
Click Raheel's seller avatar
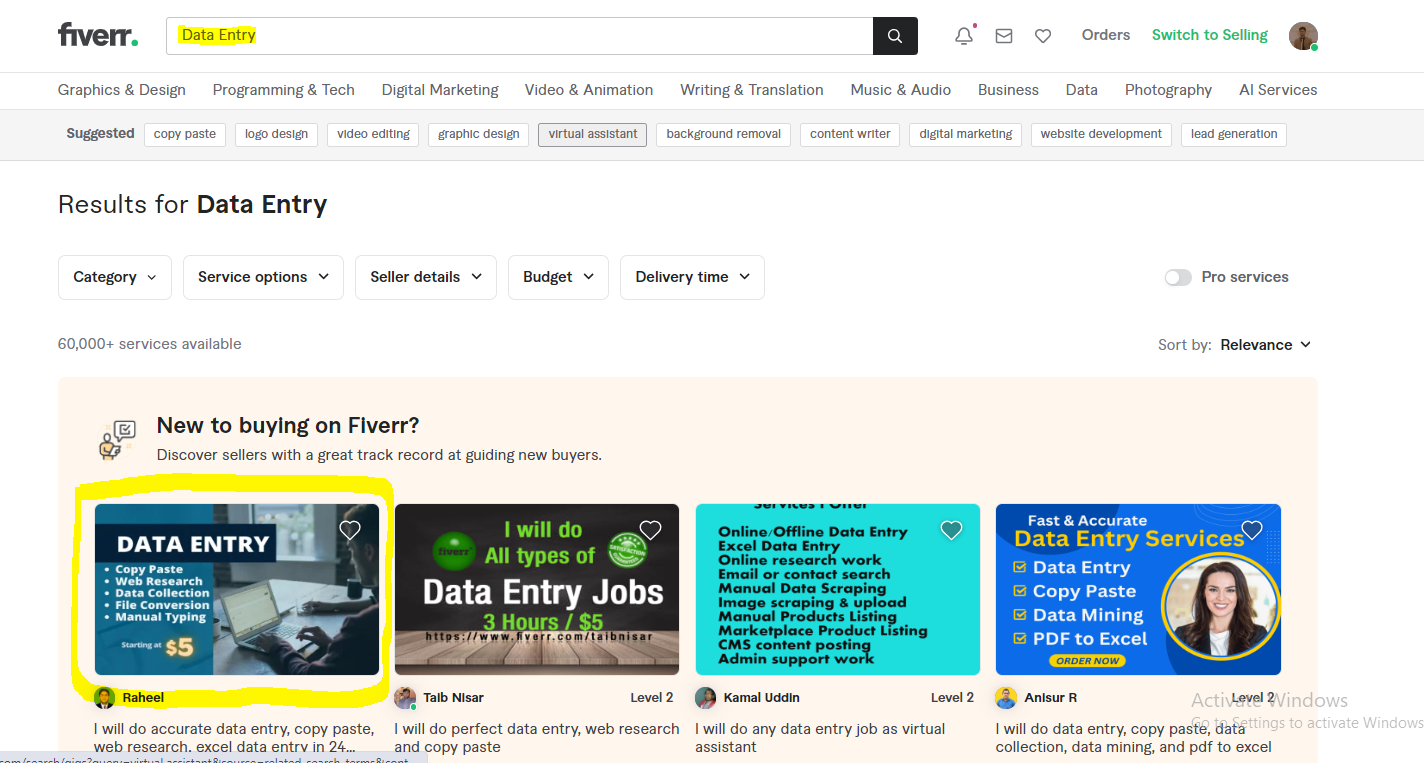click(x=105, y=697)
